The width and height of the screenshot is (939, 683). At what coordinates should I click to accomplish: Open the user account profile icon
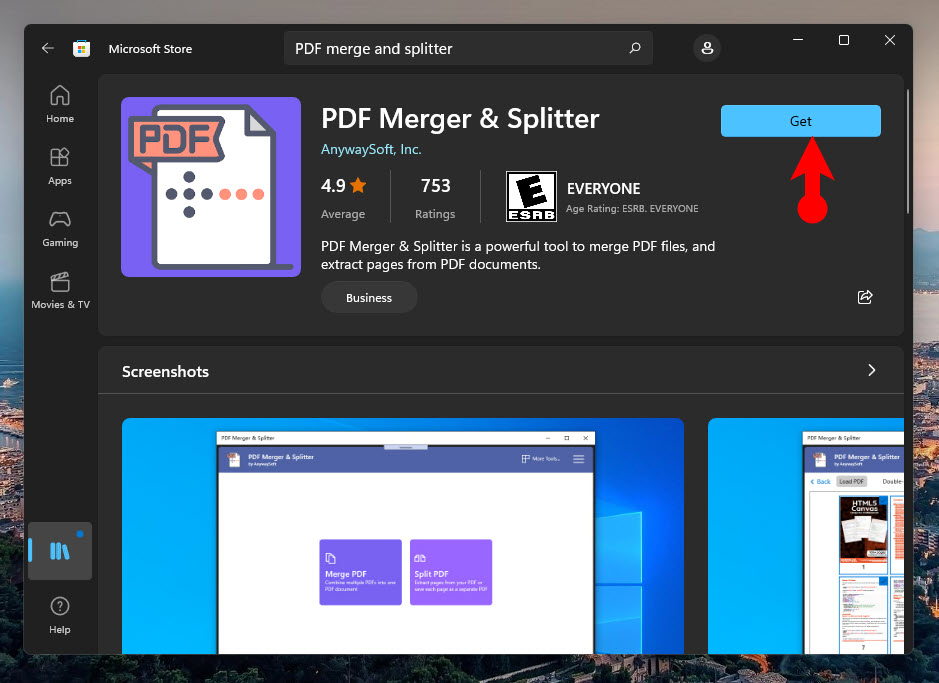[707, 48]
